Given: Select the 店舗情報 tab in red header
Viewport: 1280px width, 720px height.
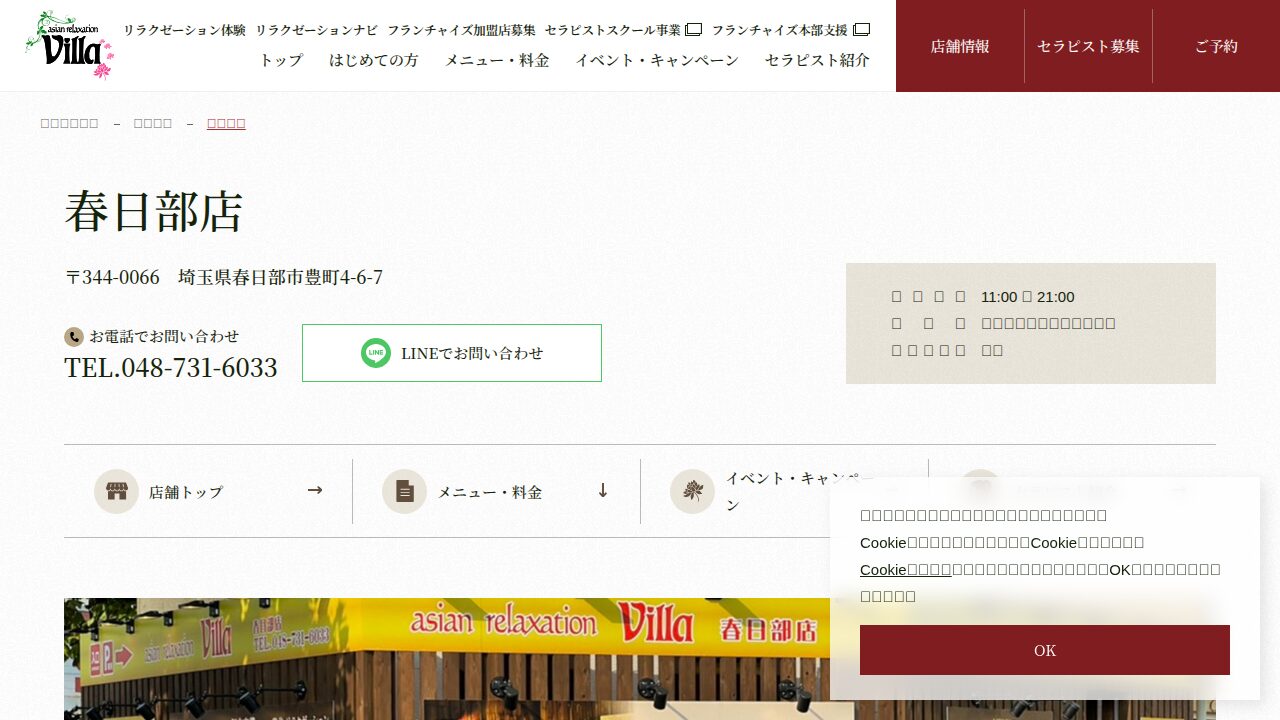Looking at the screenshot, I should point(960,46).
